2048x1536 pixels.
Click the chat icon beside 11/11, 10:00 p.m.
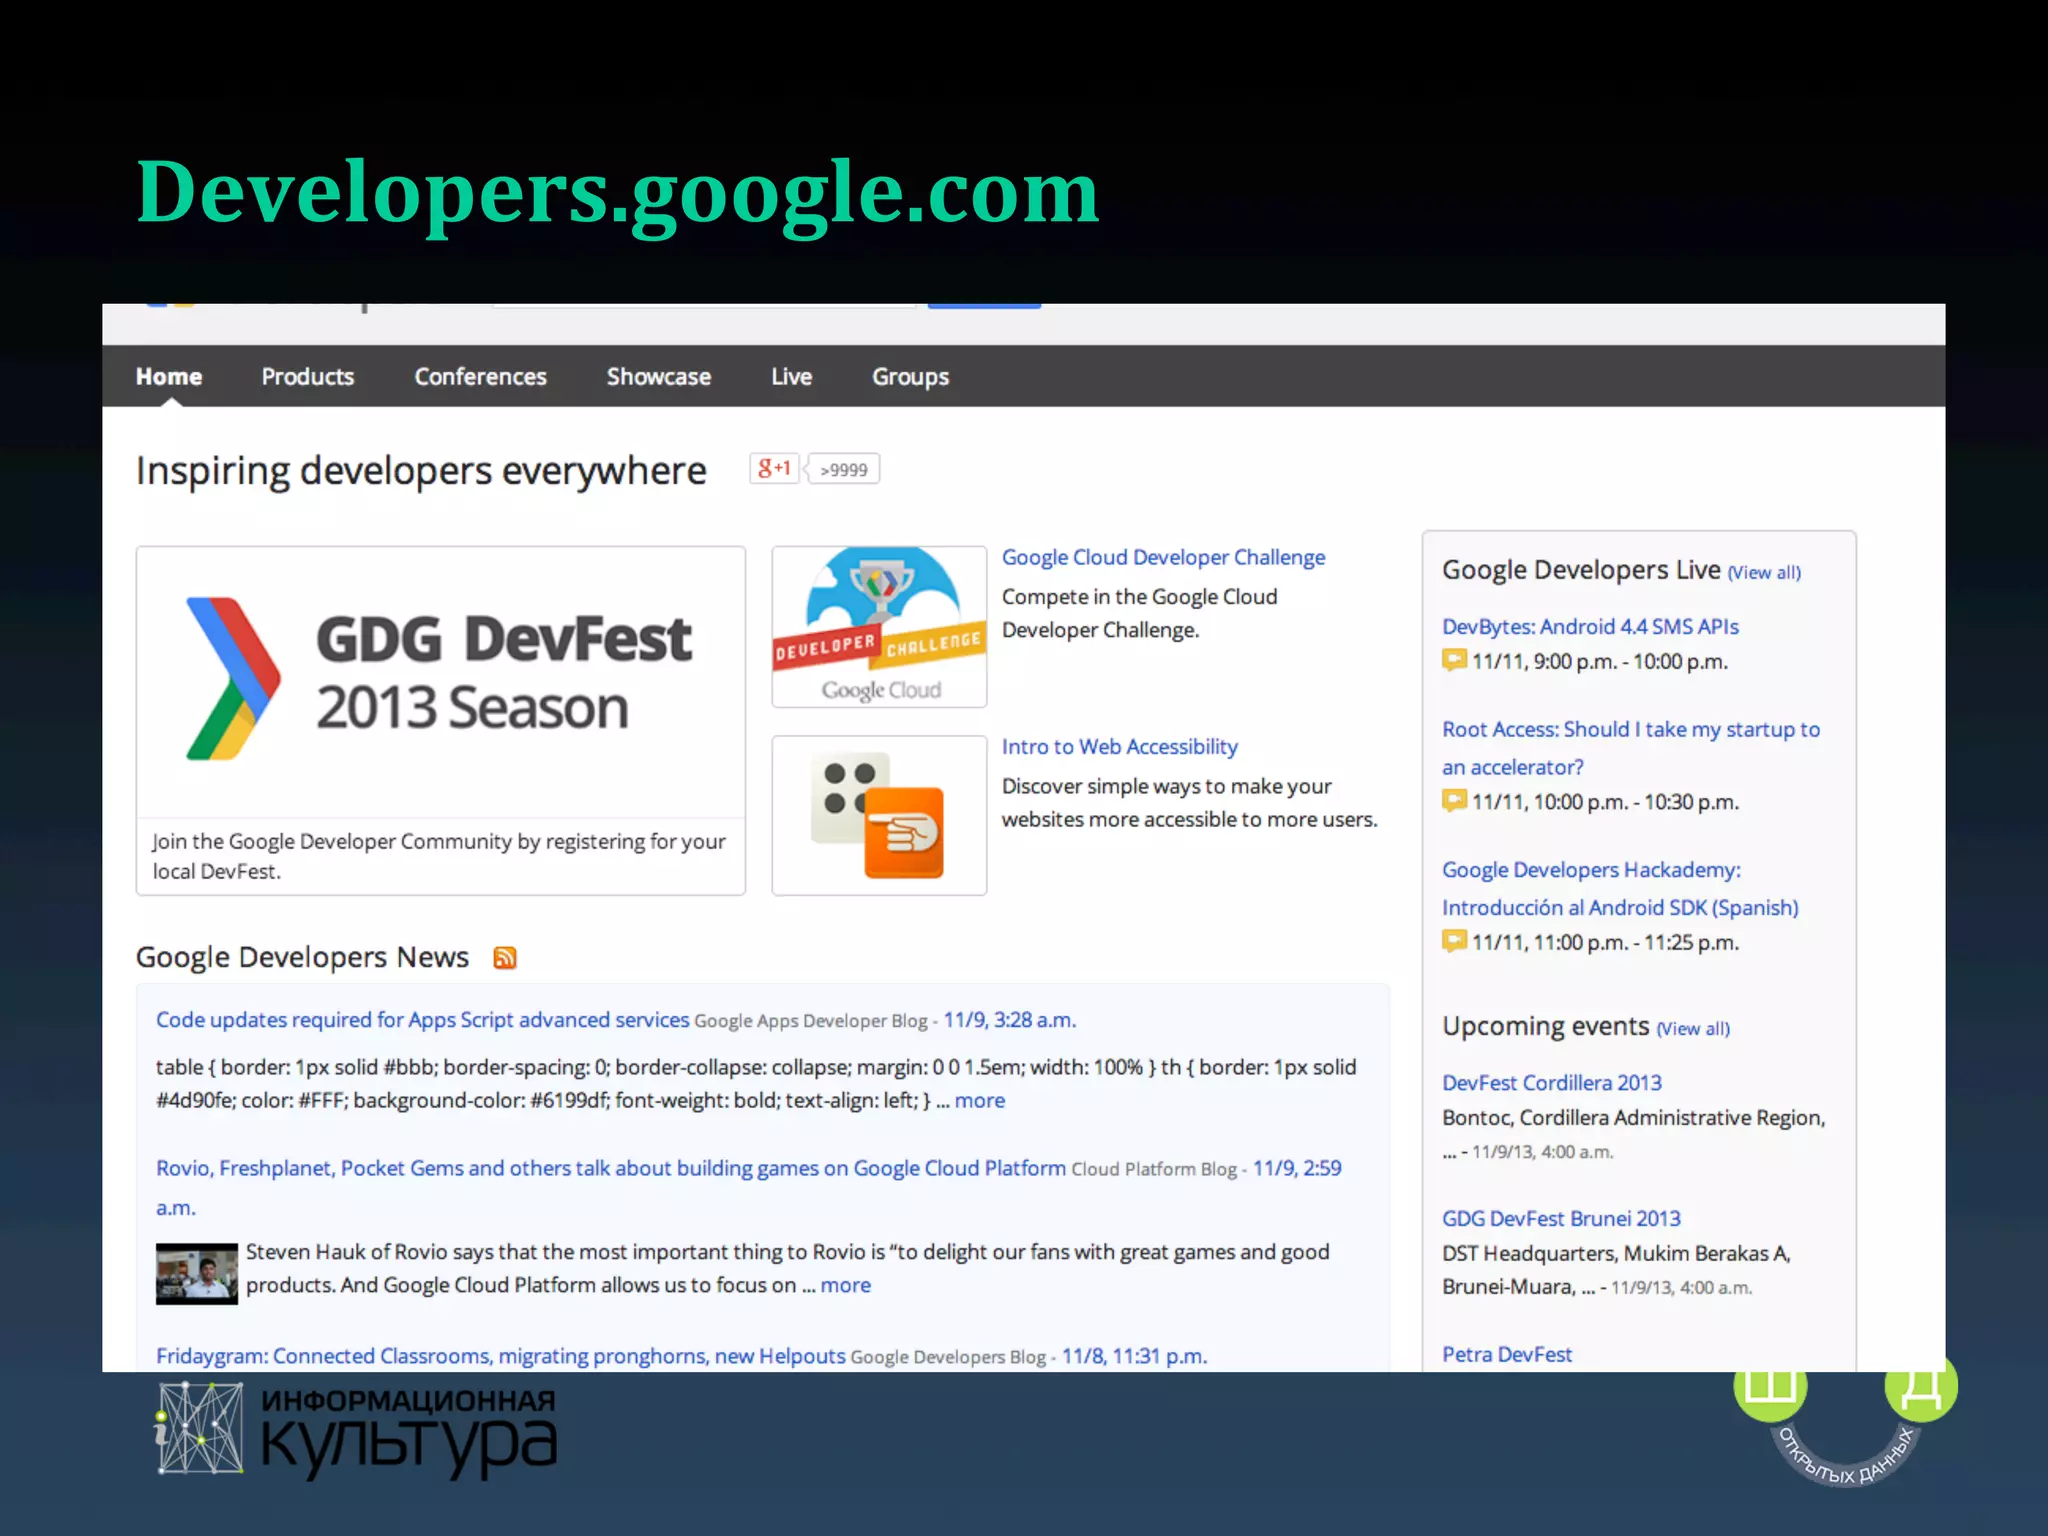(x=1454, y=800)
